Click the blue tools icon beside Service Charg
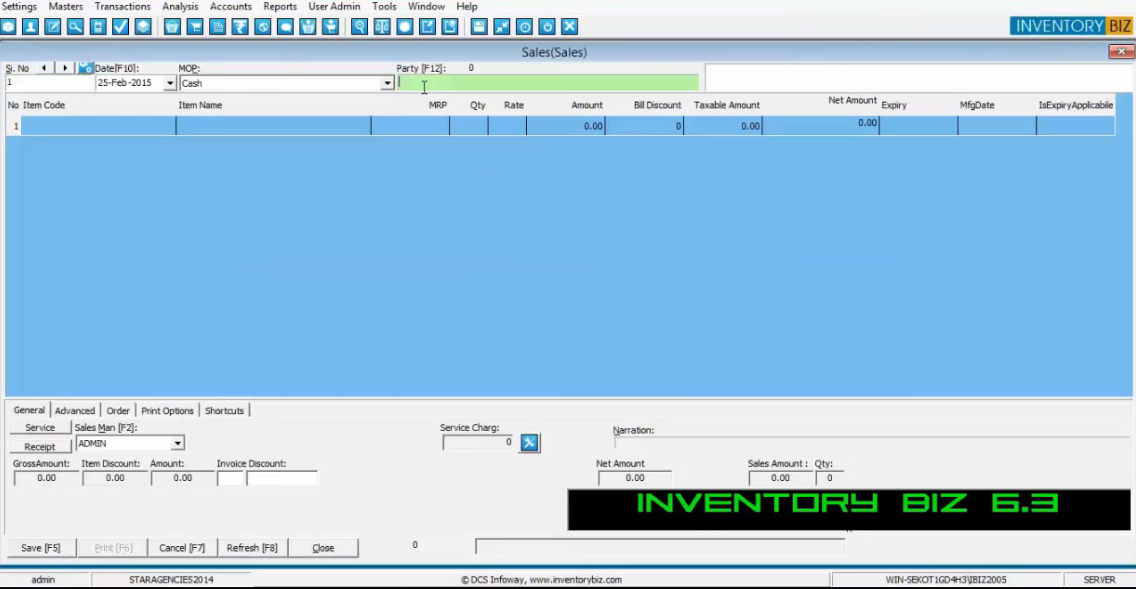Viewport: 1136px width, 589px height. (x=529, y=443)
